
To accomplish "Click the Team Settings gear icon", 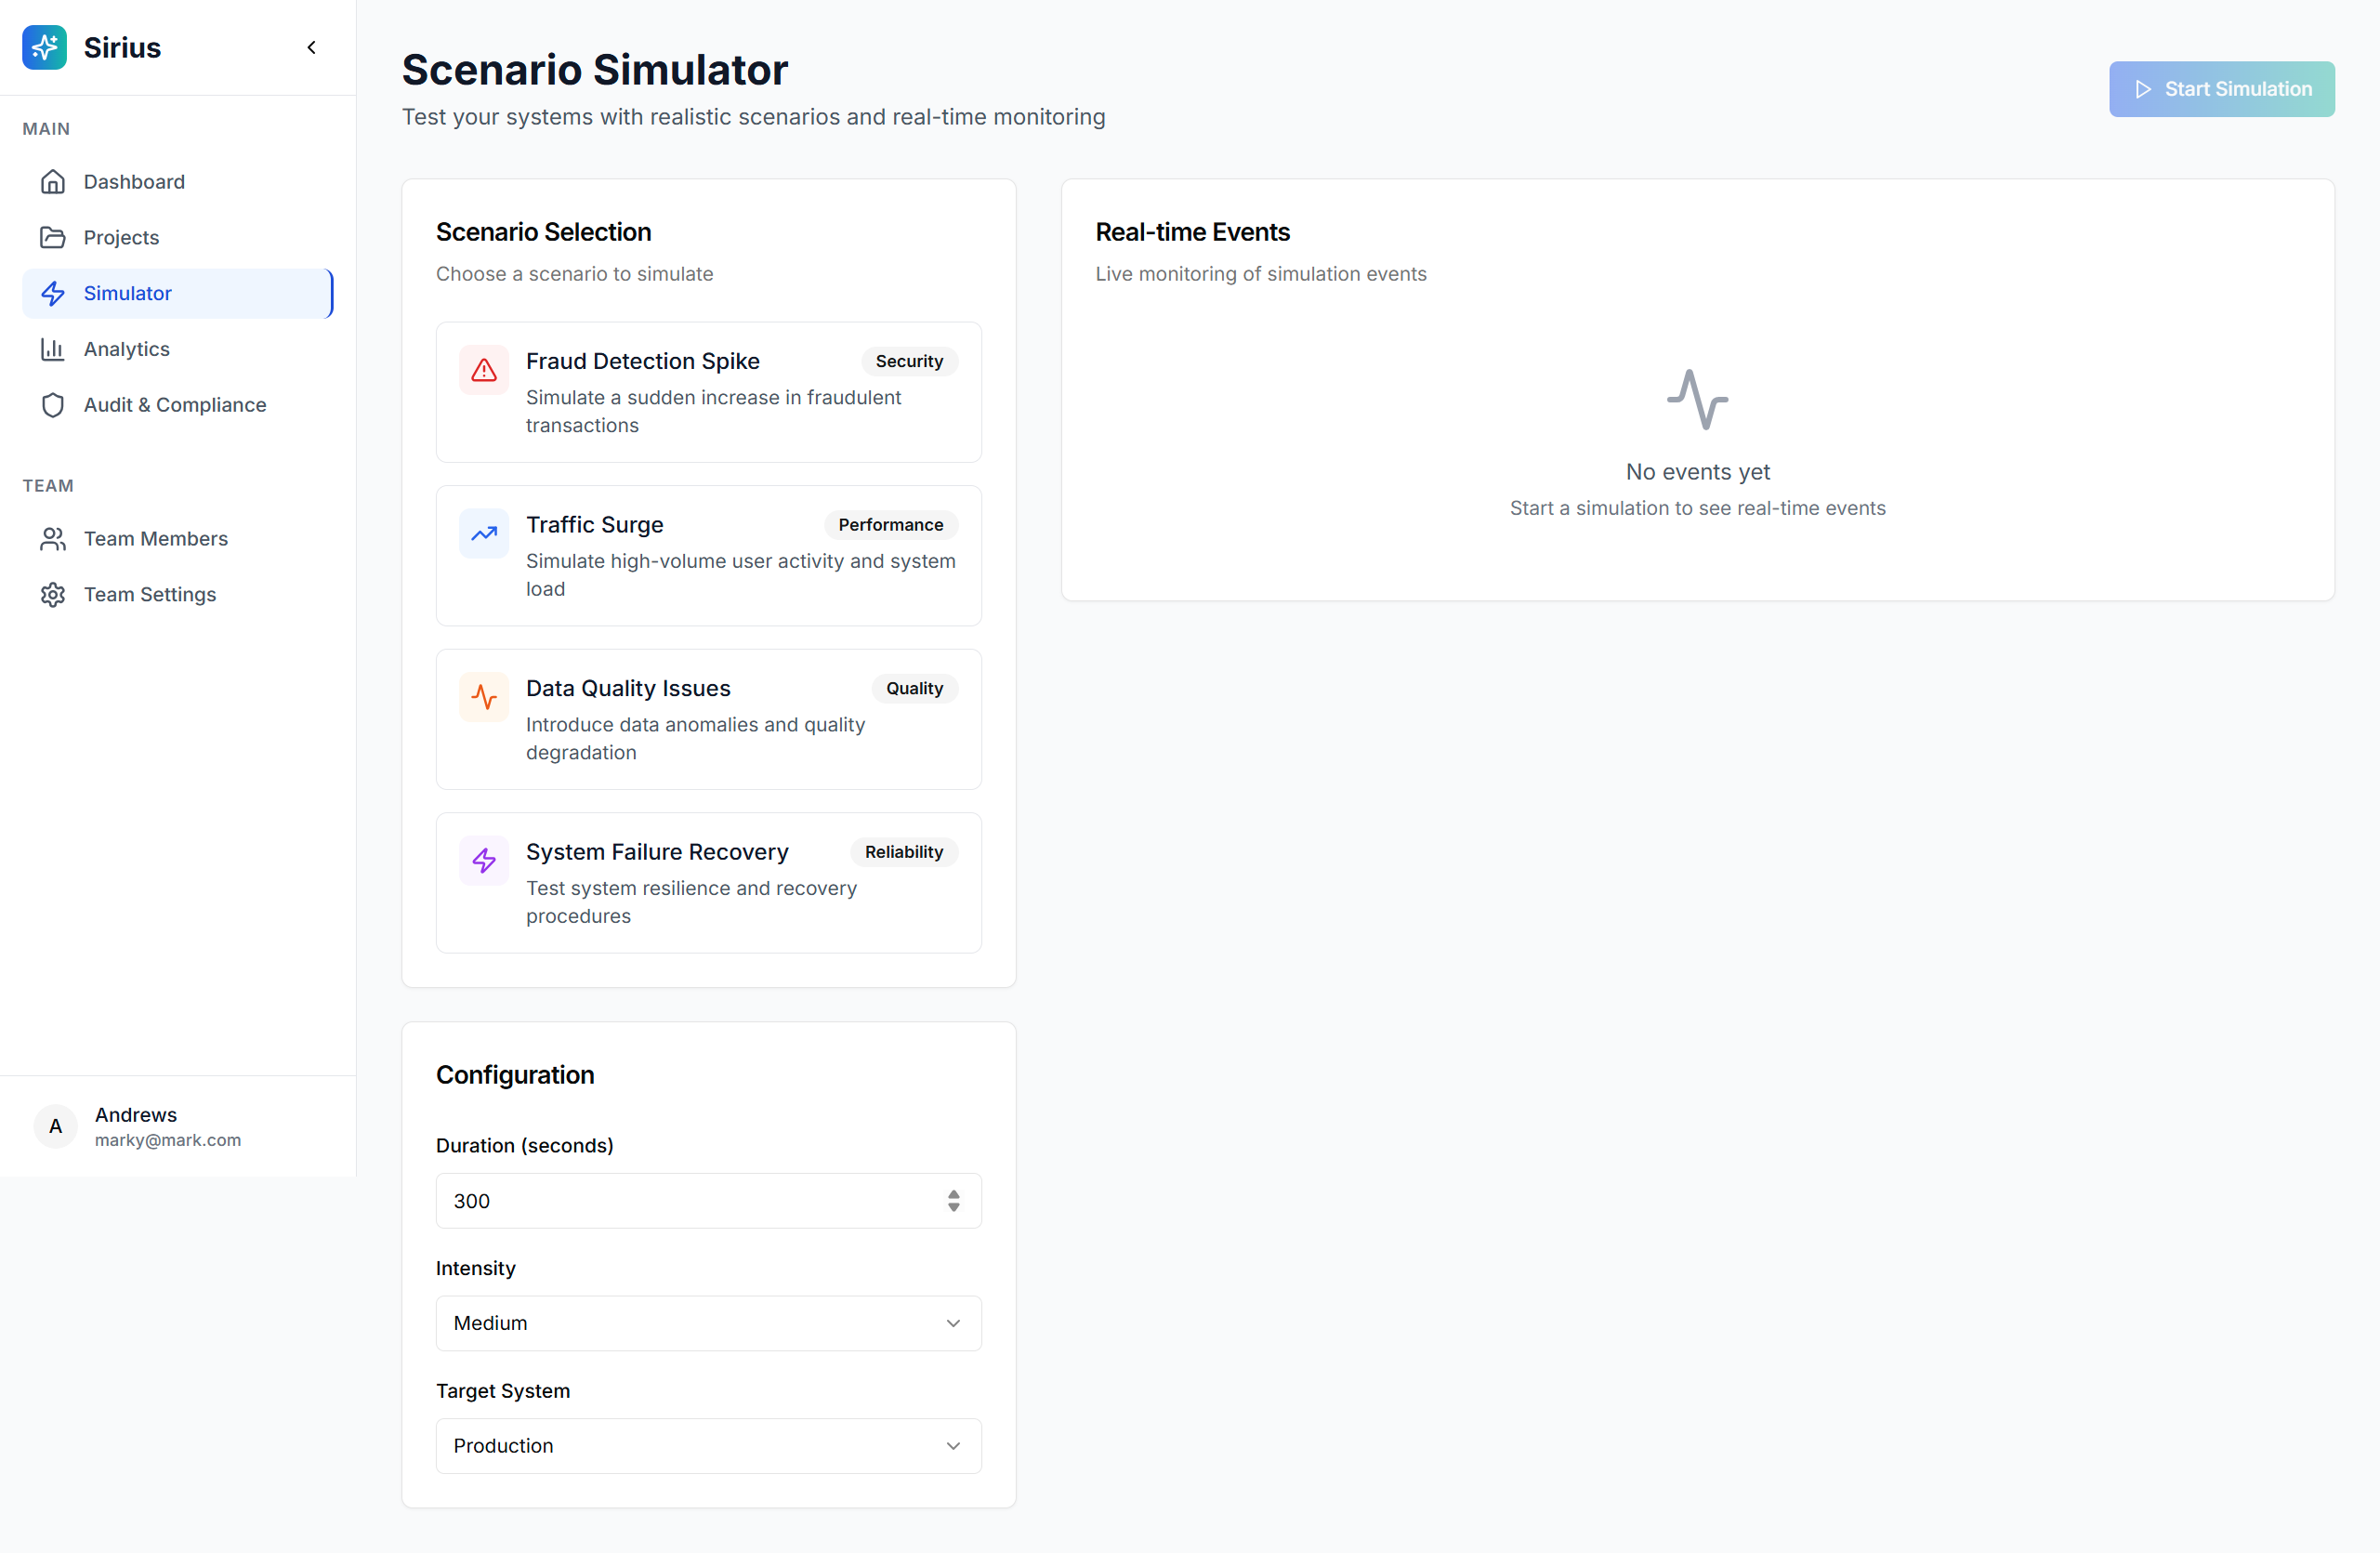I will tap(53, 595).
